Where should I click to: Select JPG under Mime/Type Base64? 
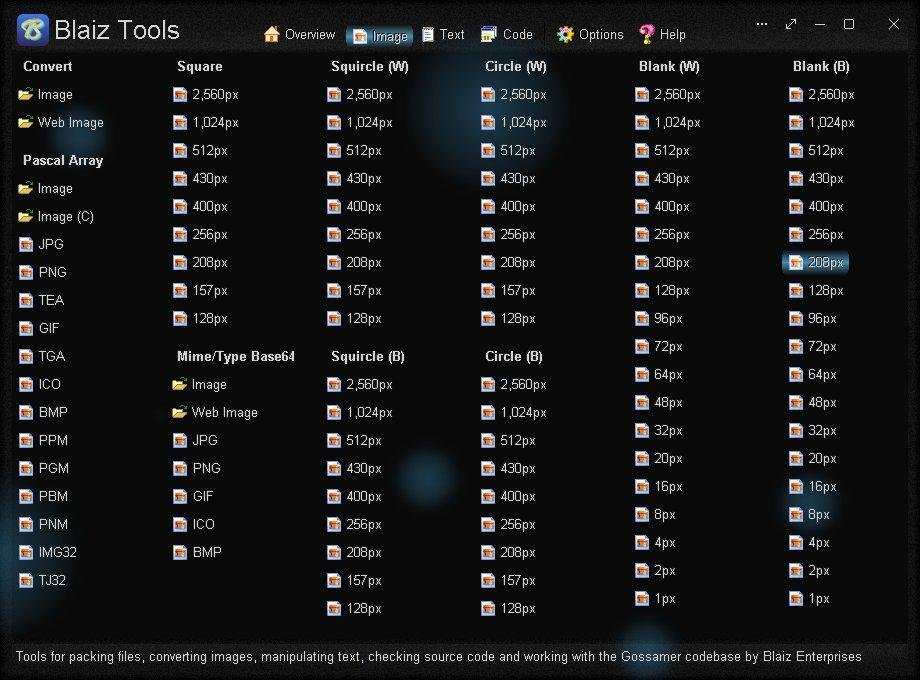tap(196, 440)
